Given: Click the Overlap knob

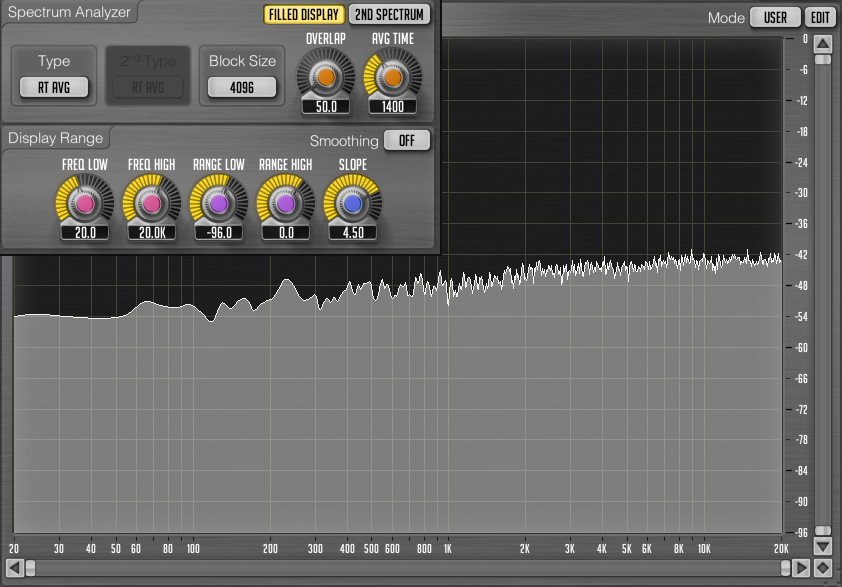Looking at the screenshot, I should [326, 76].
